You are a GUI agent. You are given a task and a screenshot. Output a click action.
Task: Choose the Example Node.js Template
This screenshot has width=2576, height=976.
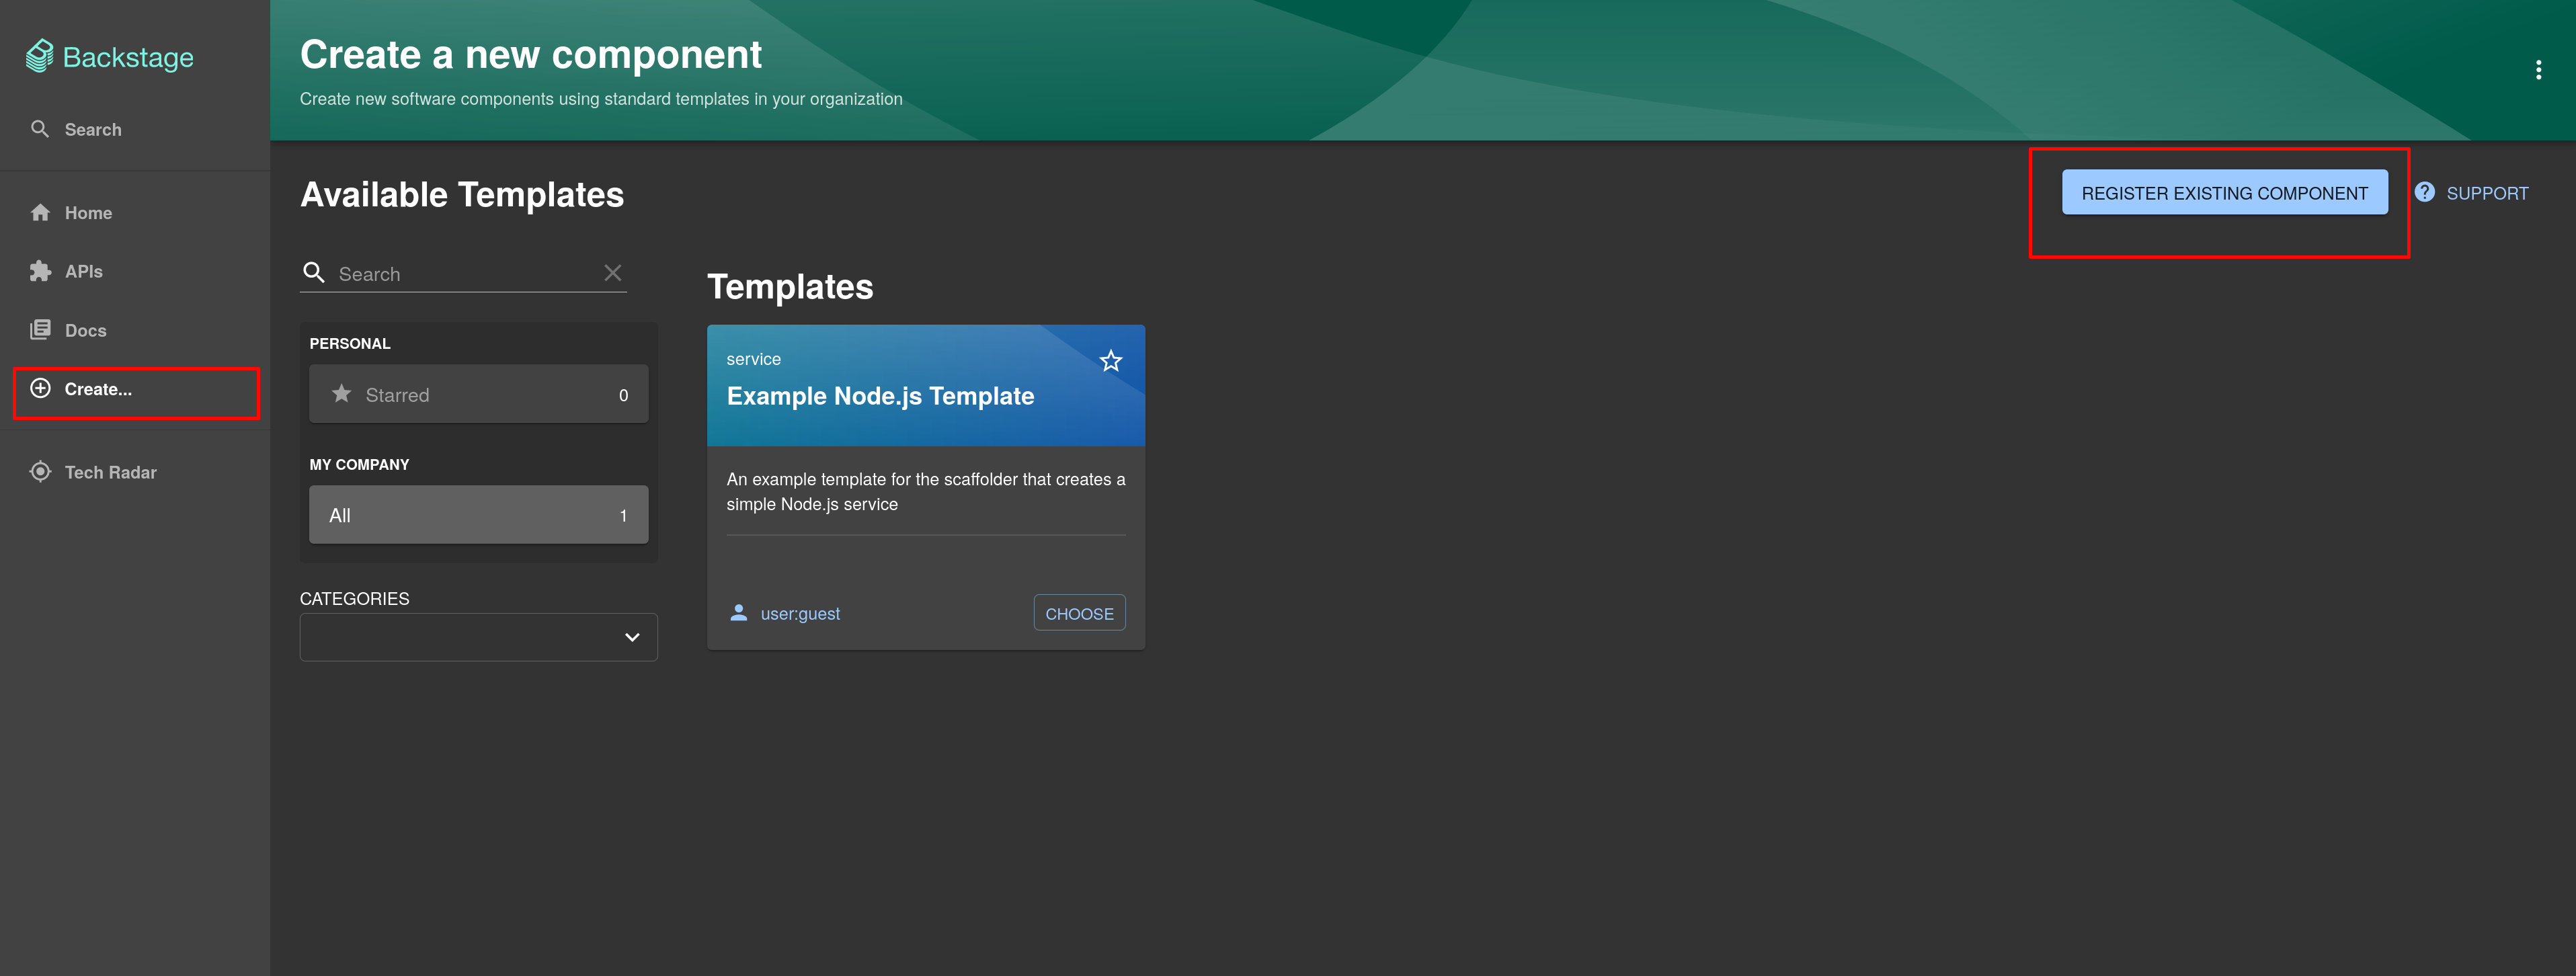[x=1078, y=613]
